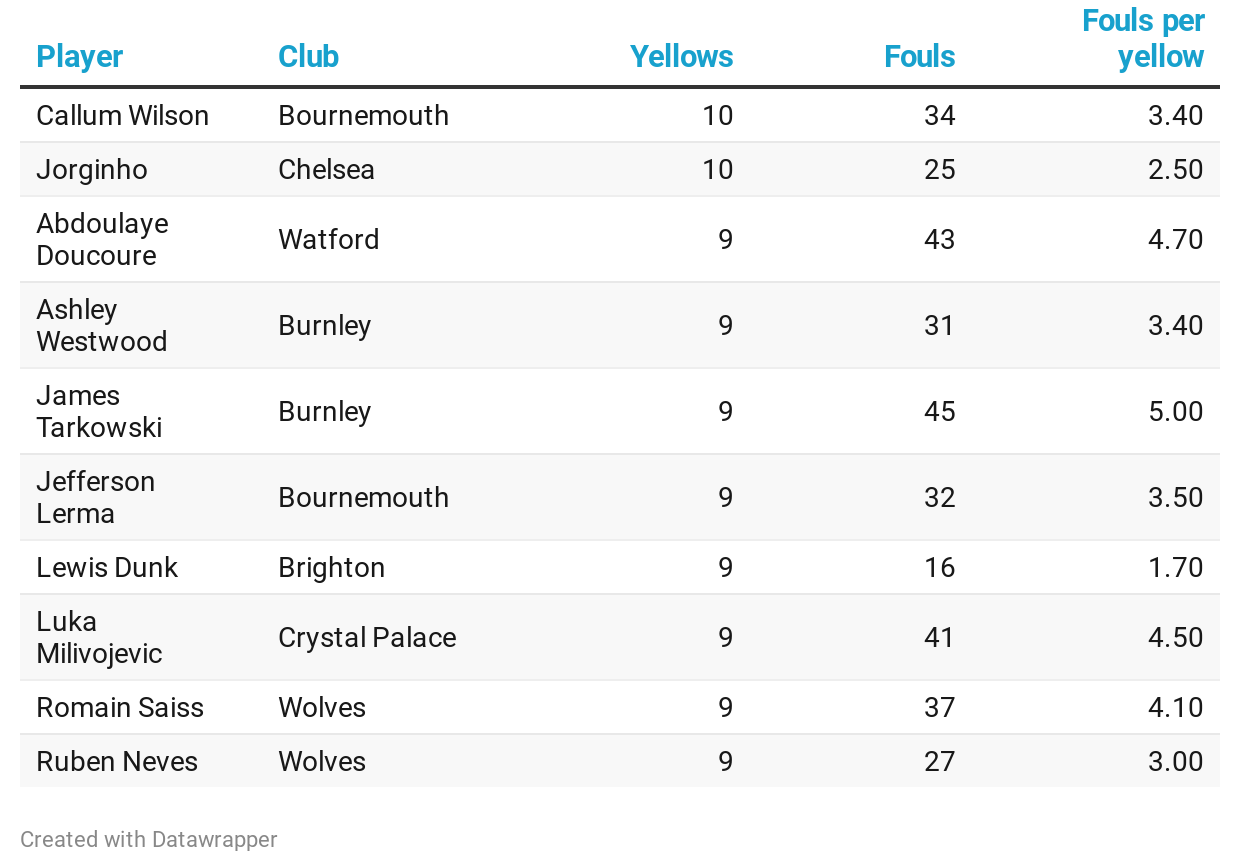The image size is (1240, 867).
Task: Select the Fouls column header
Action: (919, 57)
